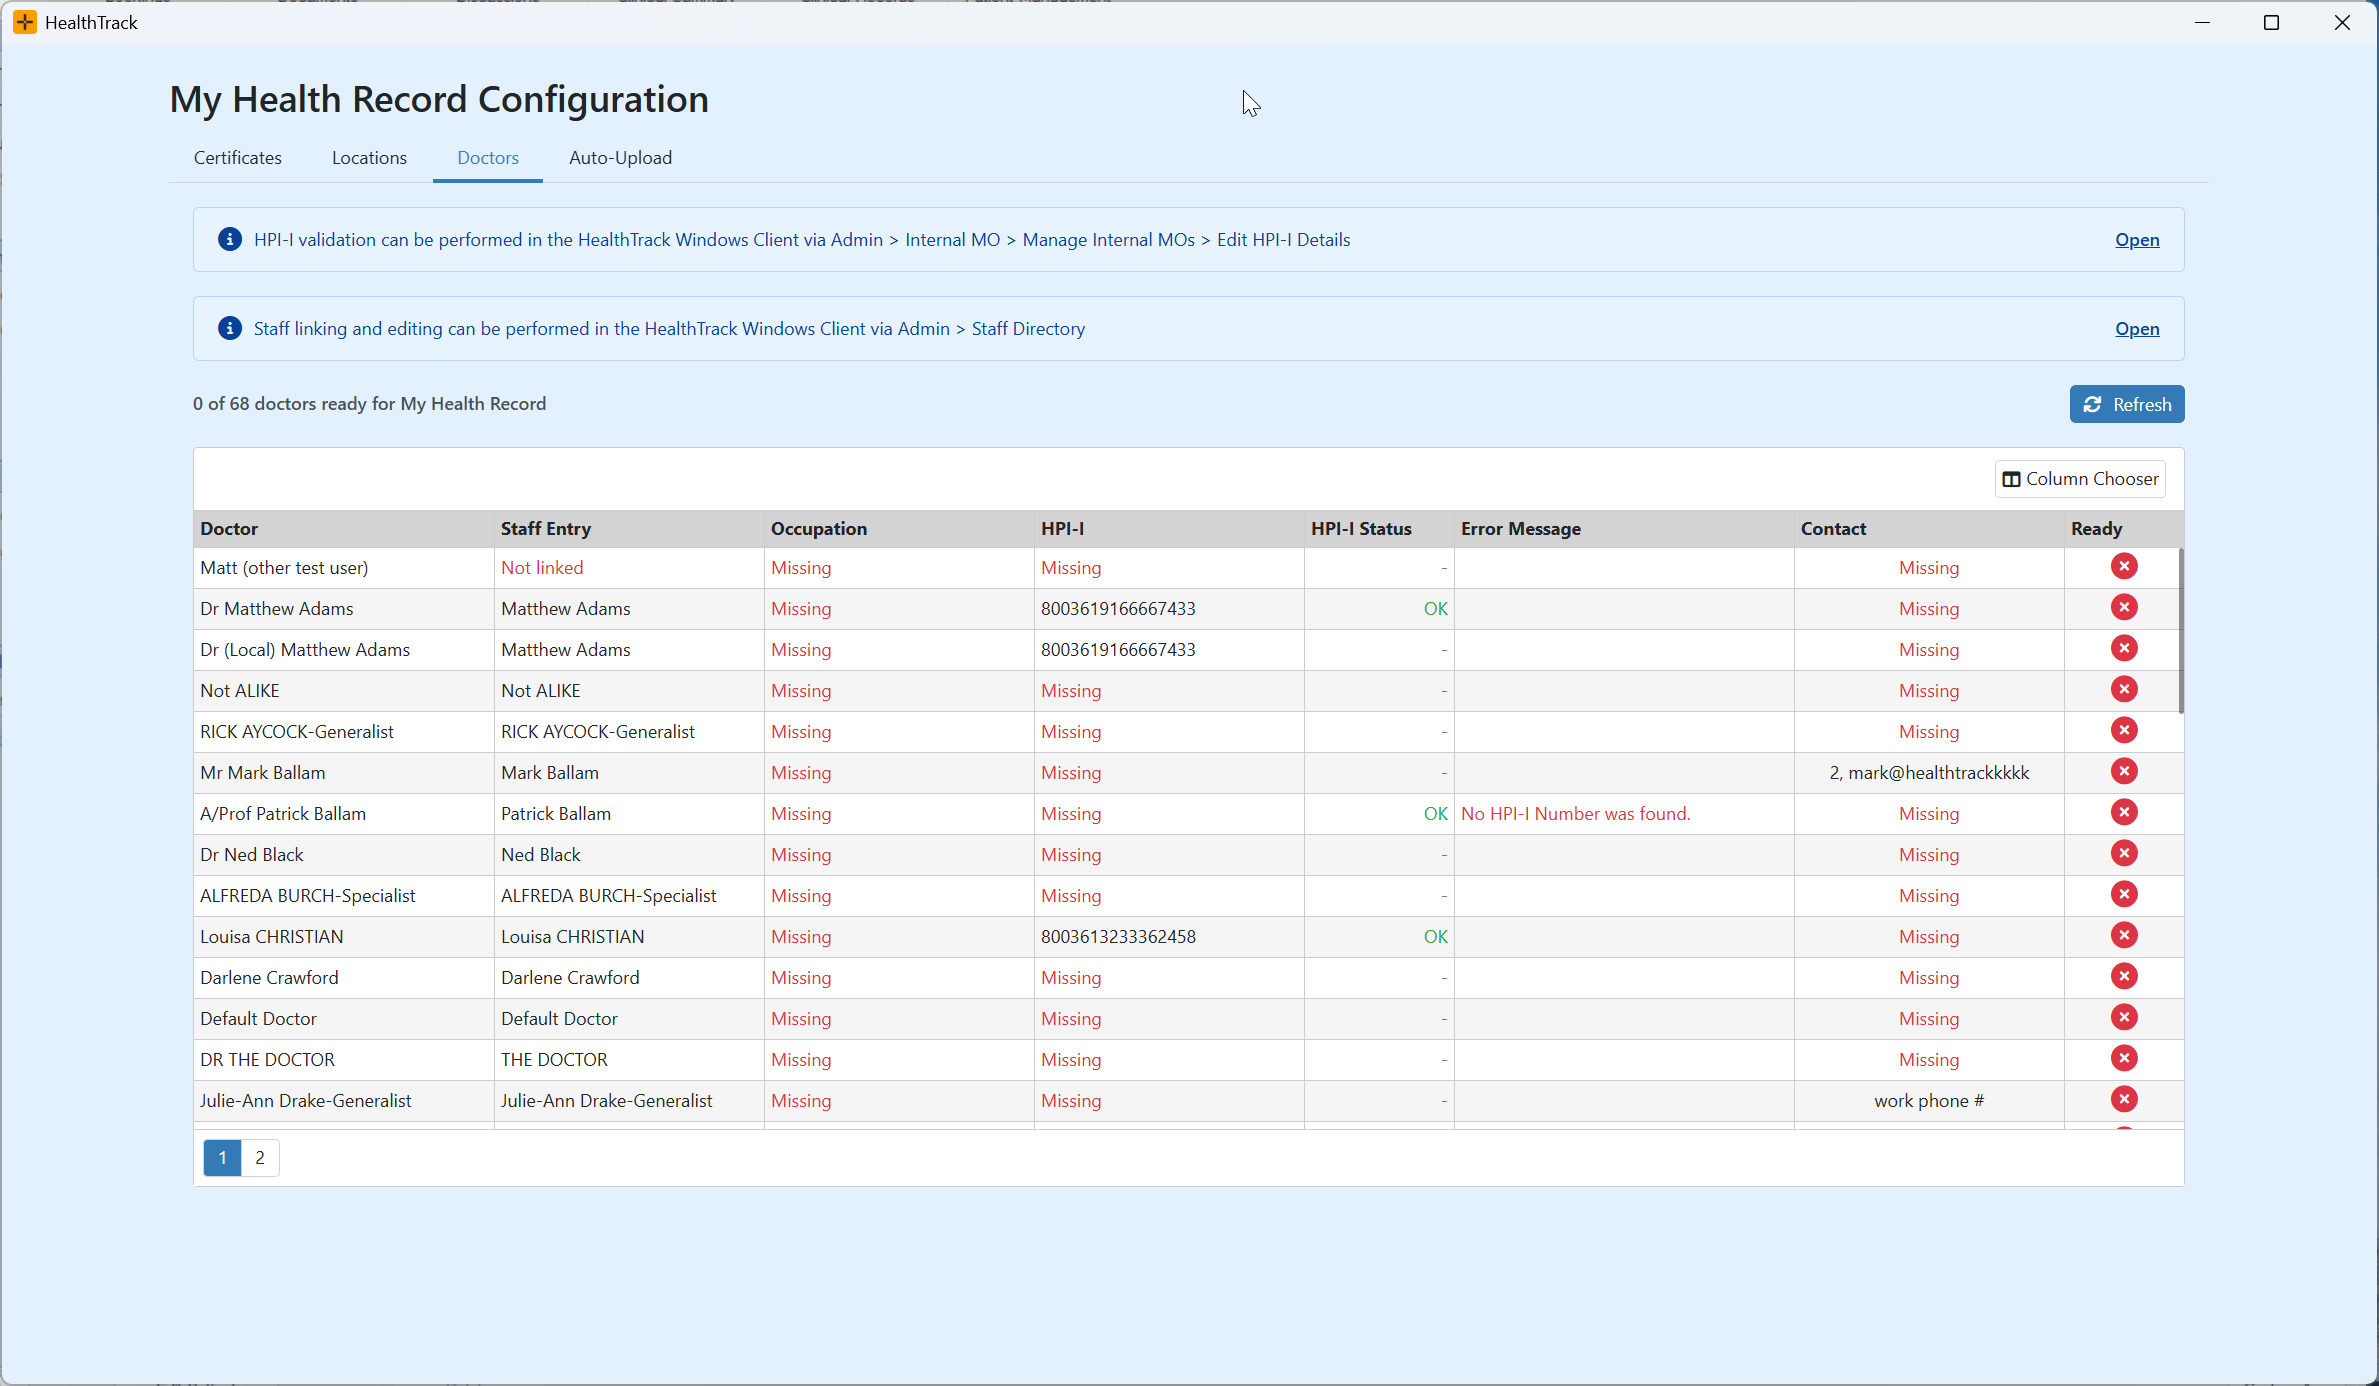
Task: Click red not-ready icon for A/Prof Patrick Ballam
Action: pyautogui.click(x=2124, y=812)
